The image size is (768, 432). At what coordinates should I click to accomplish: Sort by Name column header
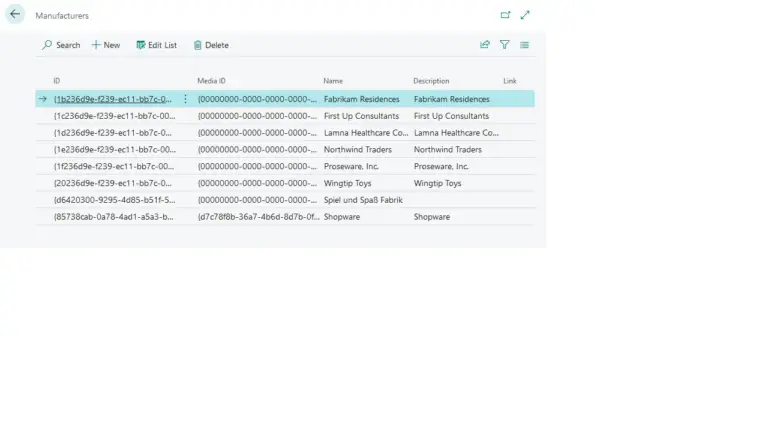click(x=333, y=81)
